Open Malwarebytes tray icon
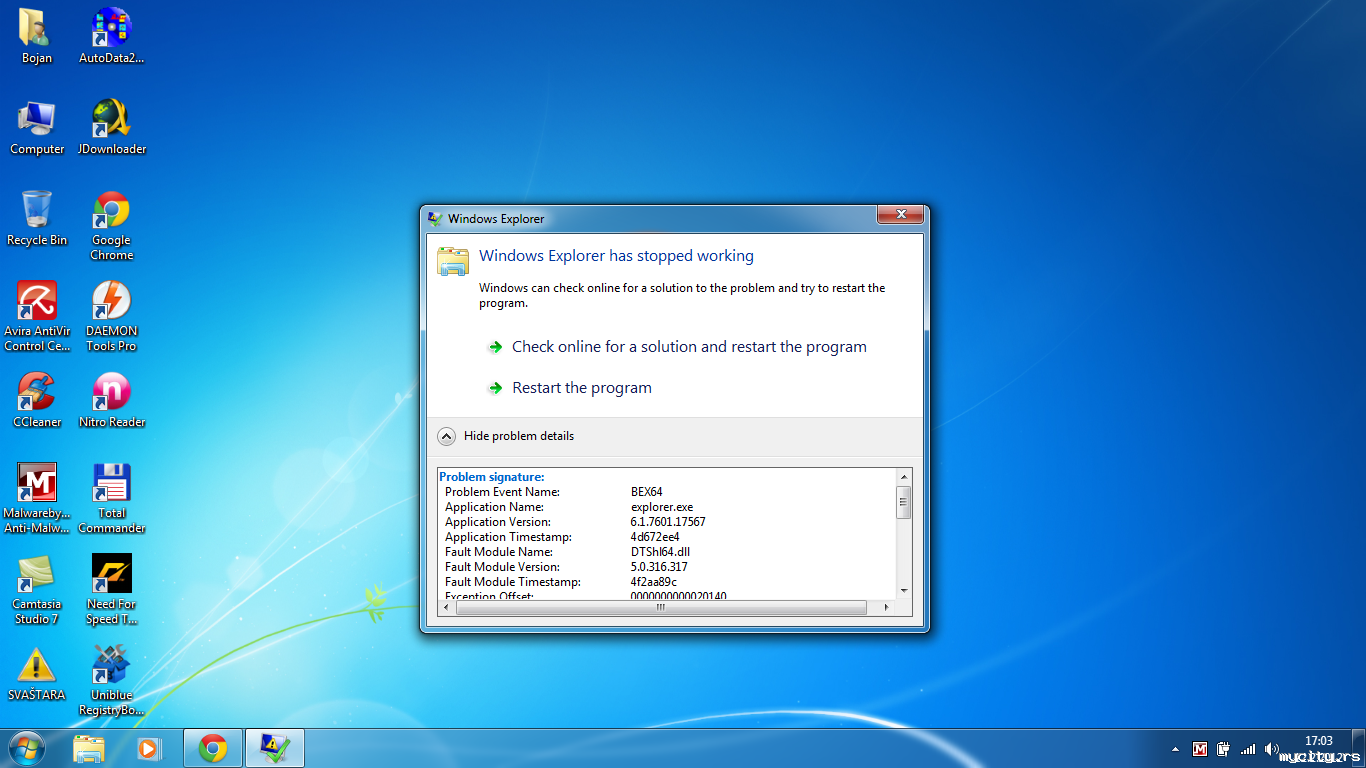 [x=1200, y=748]
